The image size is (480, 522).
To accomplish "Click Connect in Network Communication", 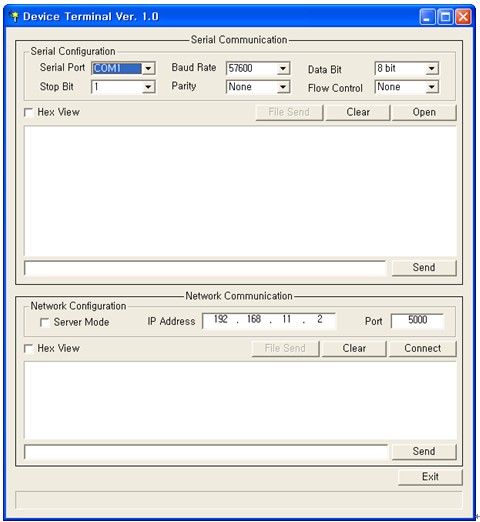I will (422, 348).
